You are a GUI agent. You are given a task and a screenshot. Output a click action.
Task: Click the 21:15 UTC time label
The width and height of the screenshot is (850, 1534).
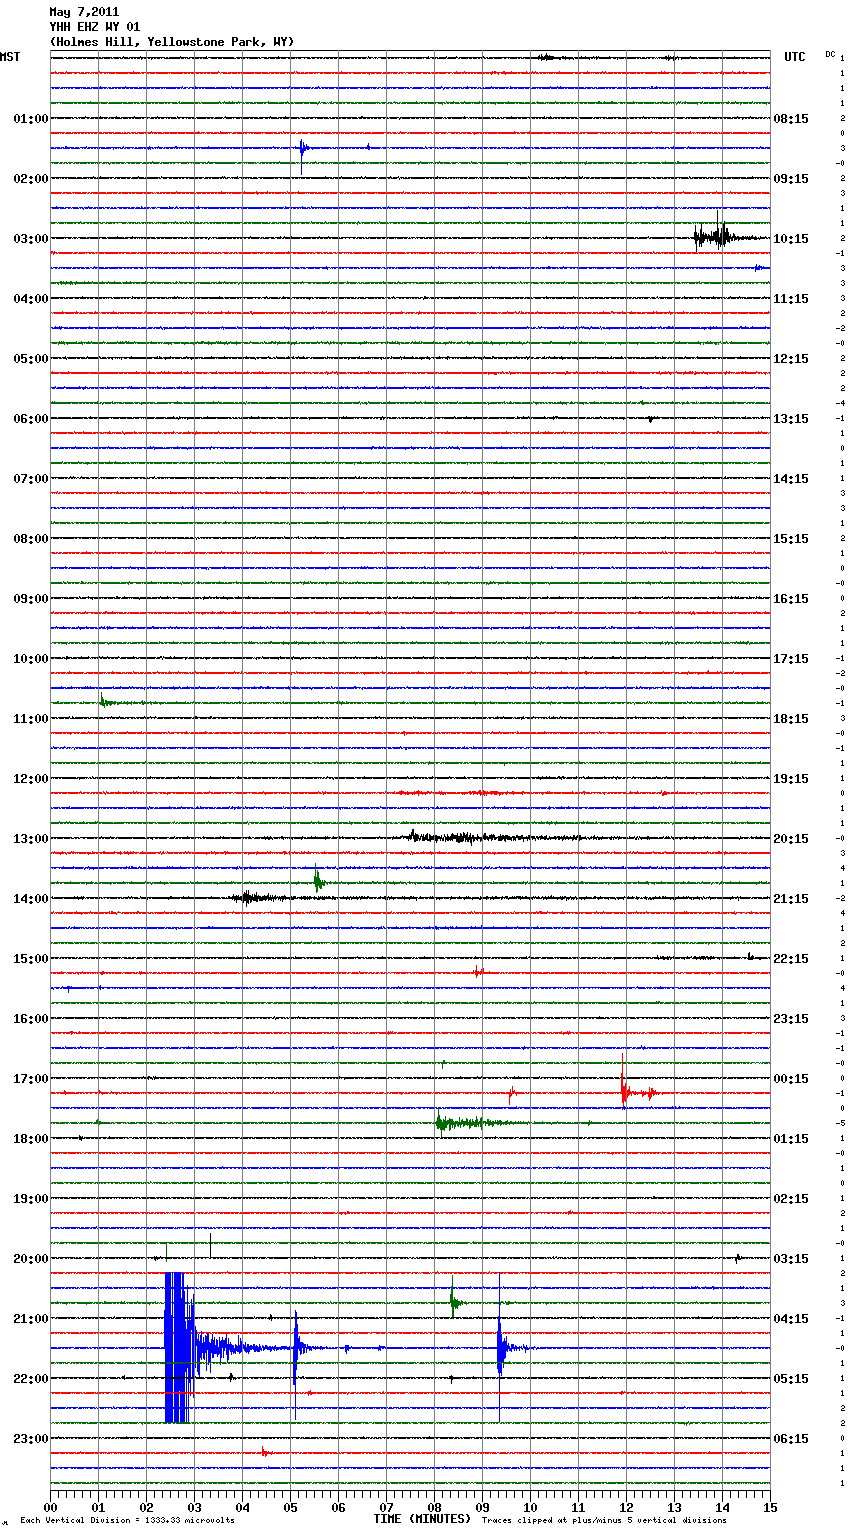click(x=791, y=899)
